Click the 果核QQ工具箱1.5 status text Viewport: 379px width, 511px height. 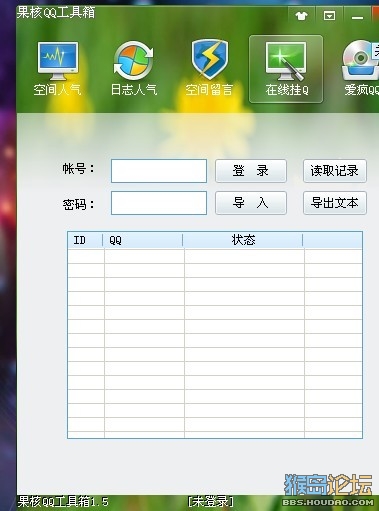pyautogui.click(x=63, y=501)
